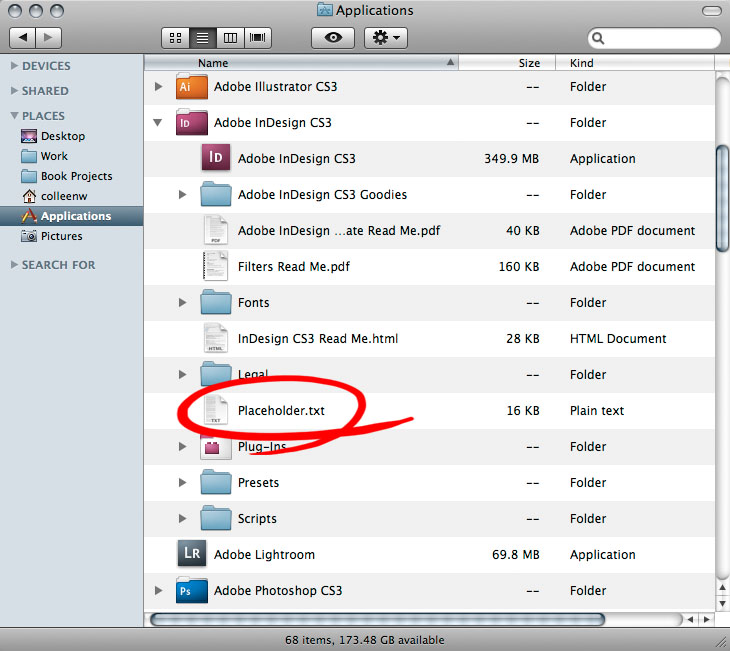Sort by the Size column header
Image resolution: width=730 pixels, height=651 pixels.
click(507, 63)
